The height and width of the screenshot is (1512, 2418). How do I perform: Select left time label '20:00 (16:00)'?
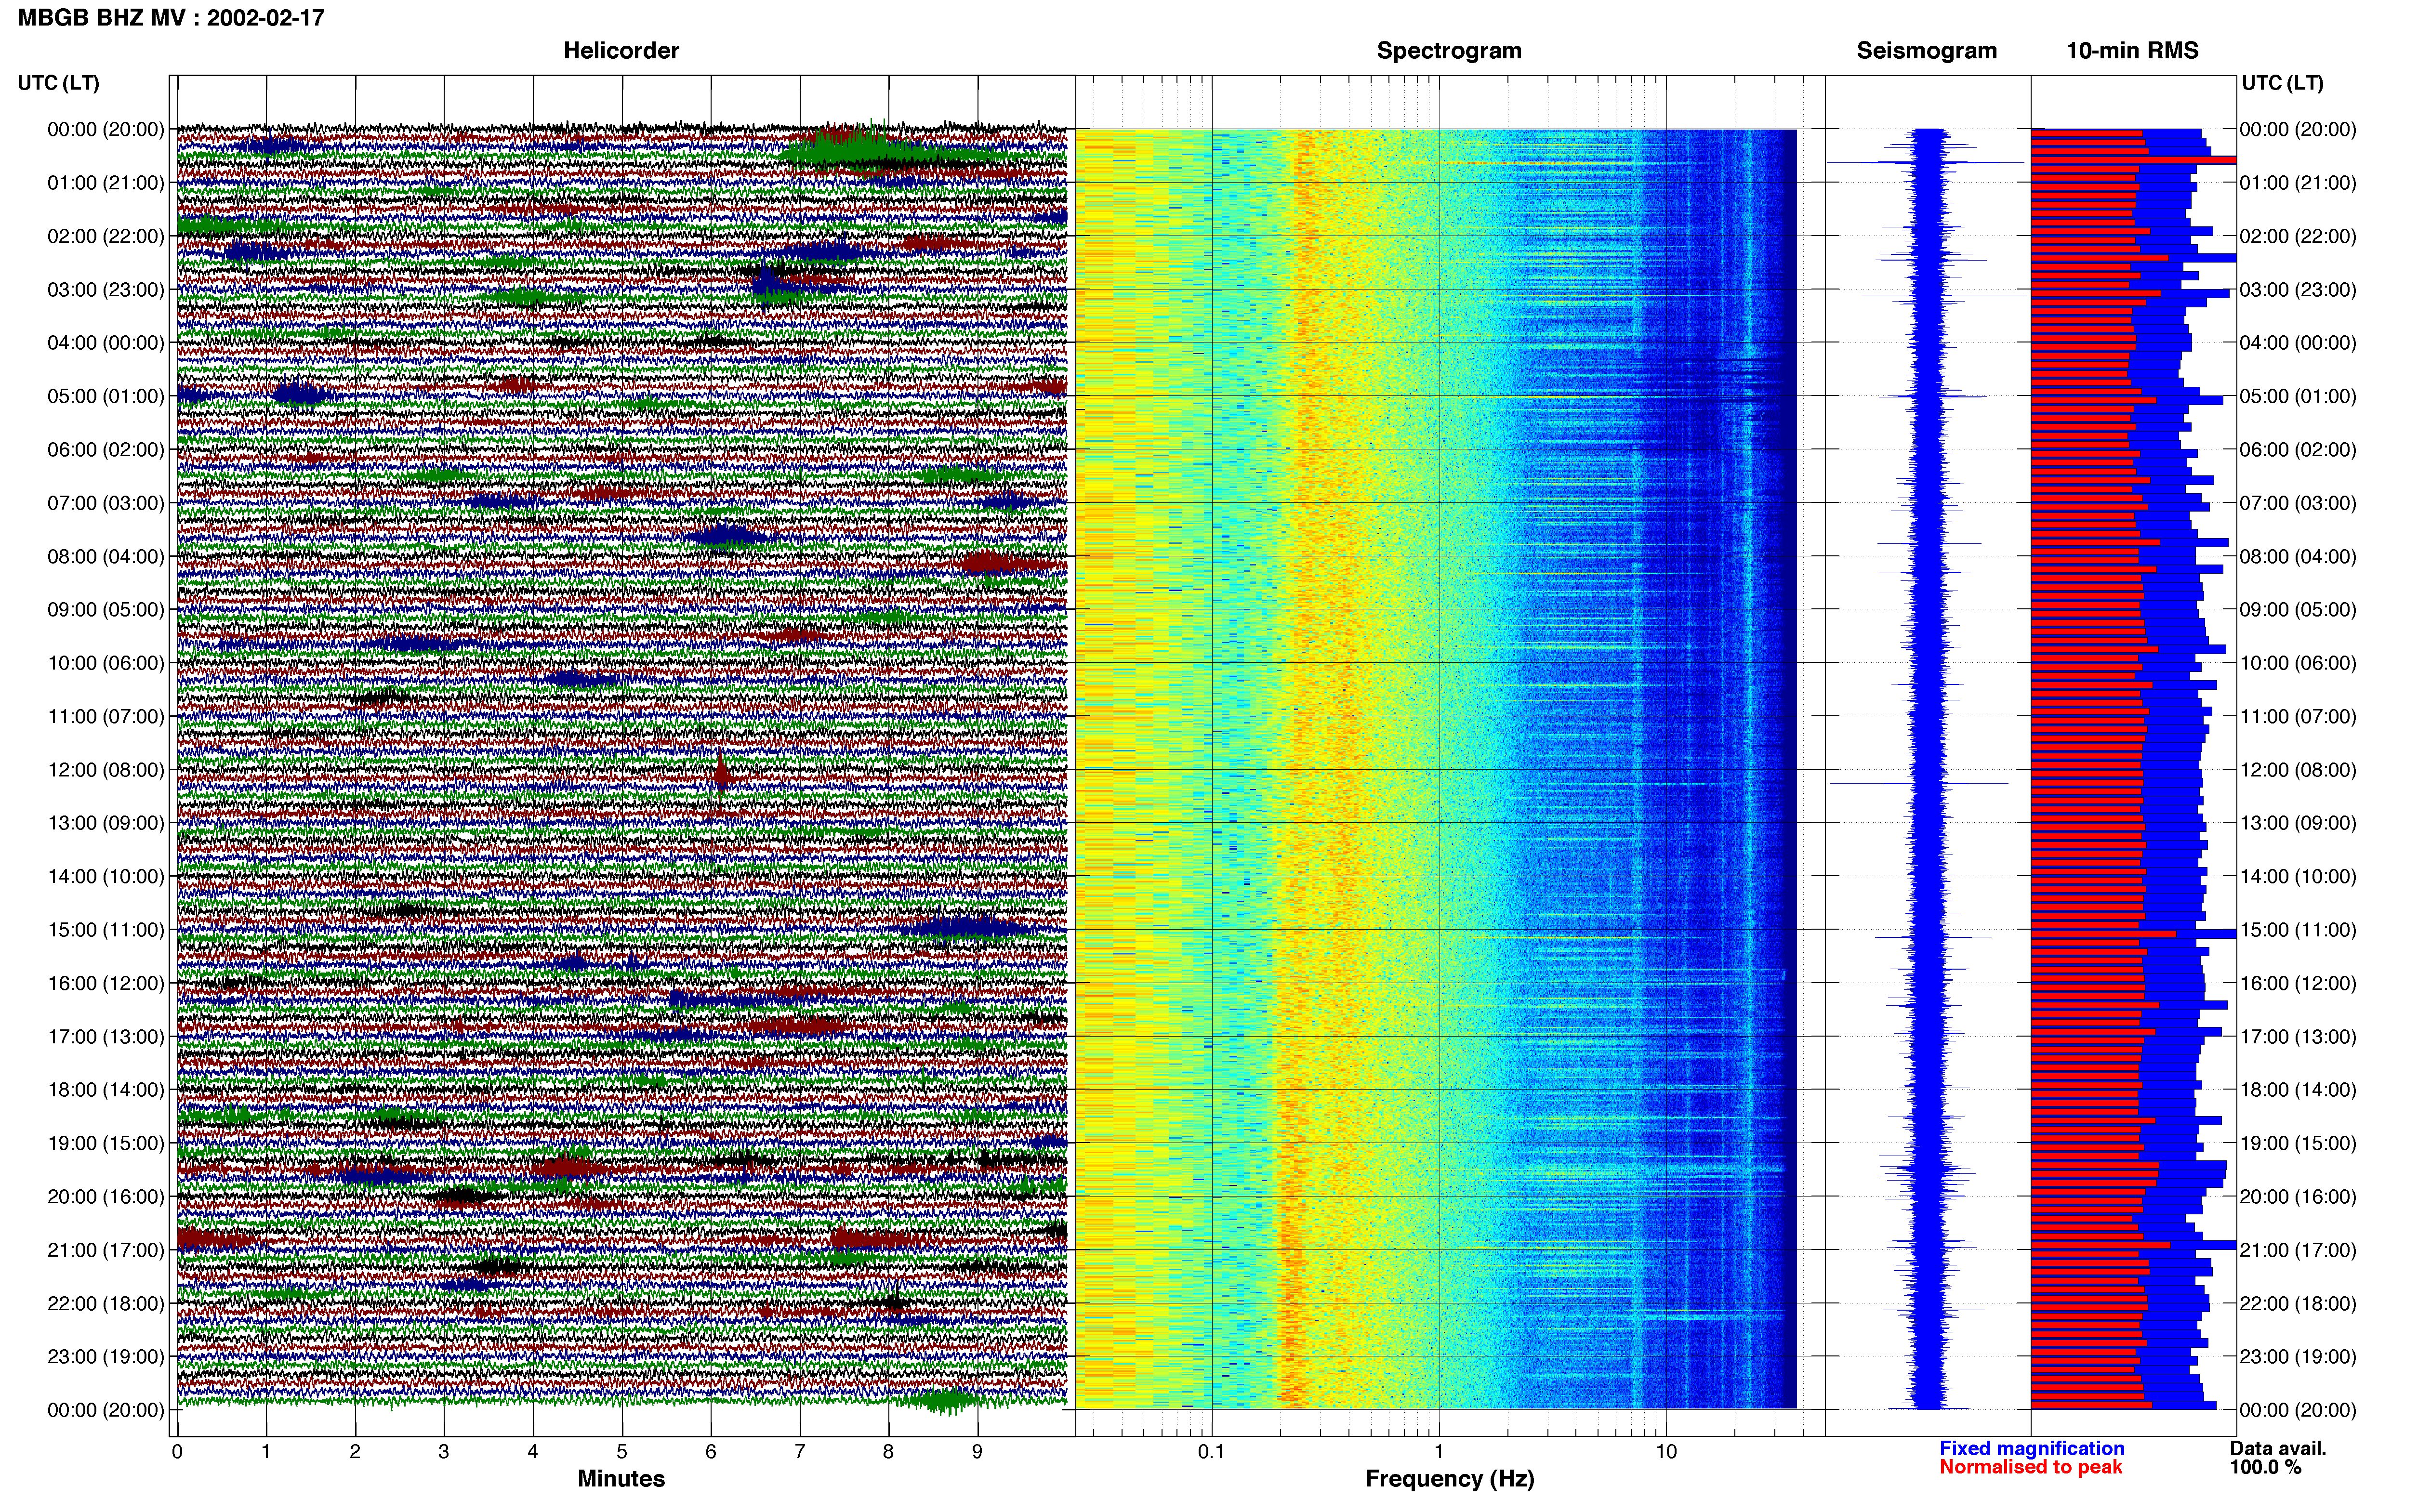106,1196
